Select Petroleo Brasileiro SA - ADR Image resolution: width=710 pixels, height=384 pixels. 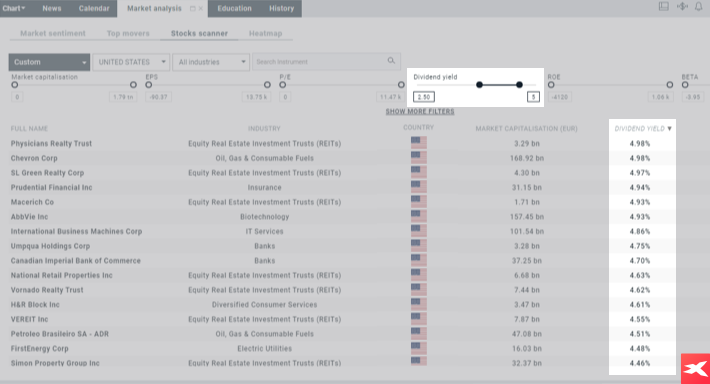(x=60, y=334)
